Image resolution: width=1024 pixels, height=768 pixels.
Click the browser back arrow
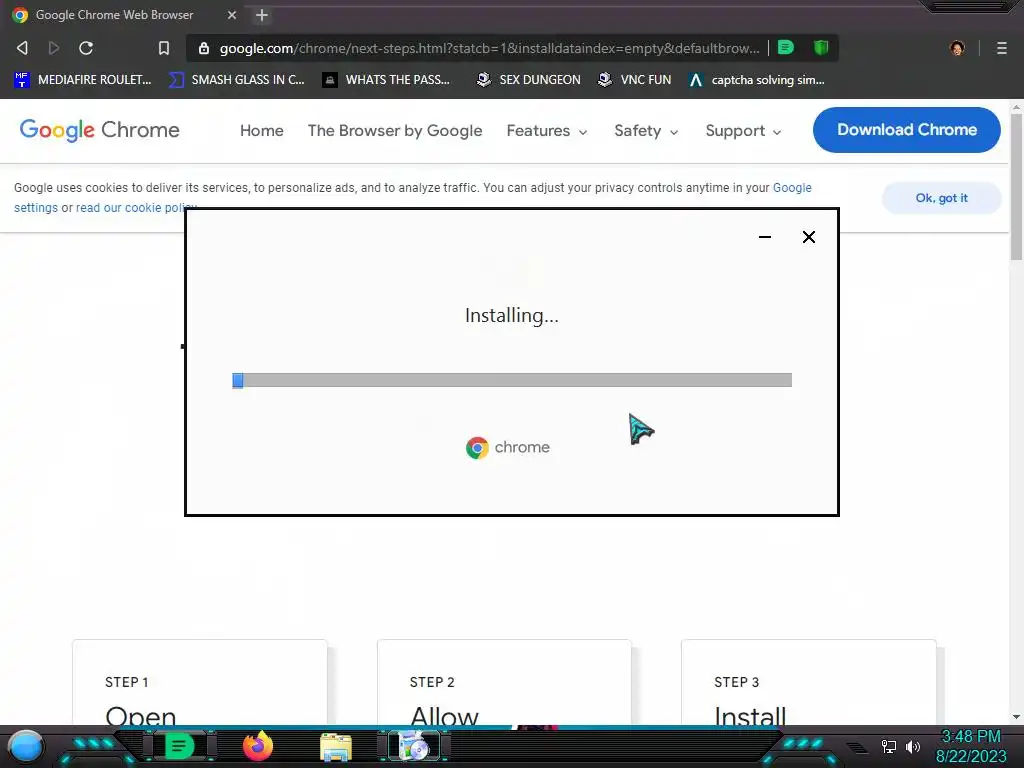(22, 48)
